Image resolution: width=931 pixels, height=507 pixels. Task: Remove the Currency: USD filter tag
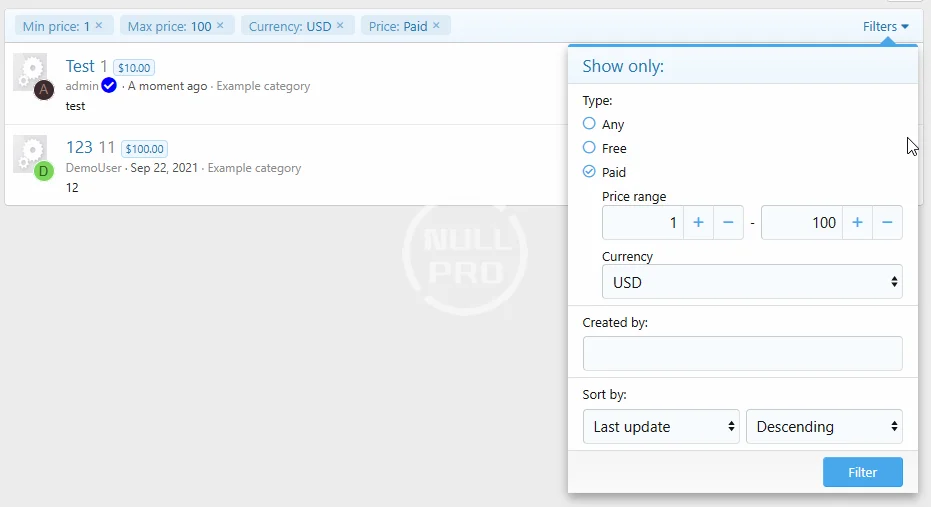tap(340, 26)
